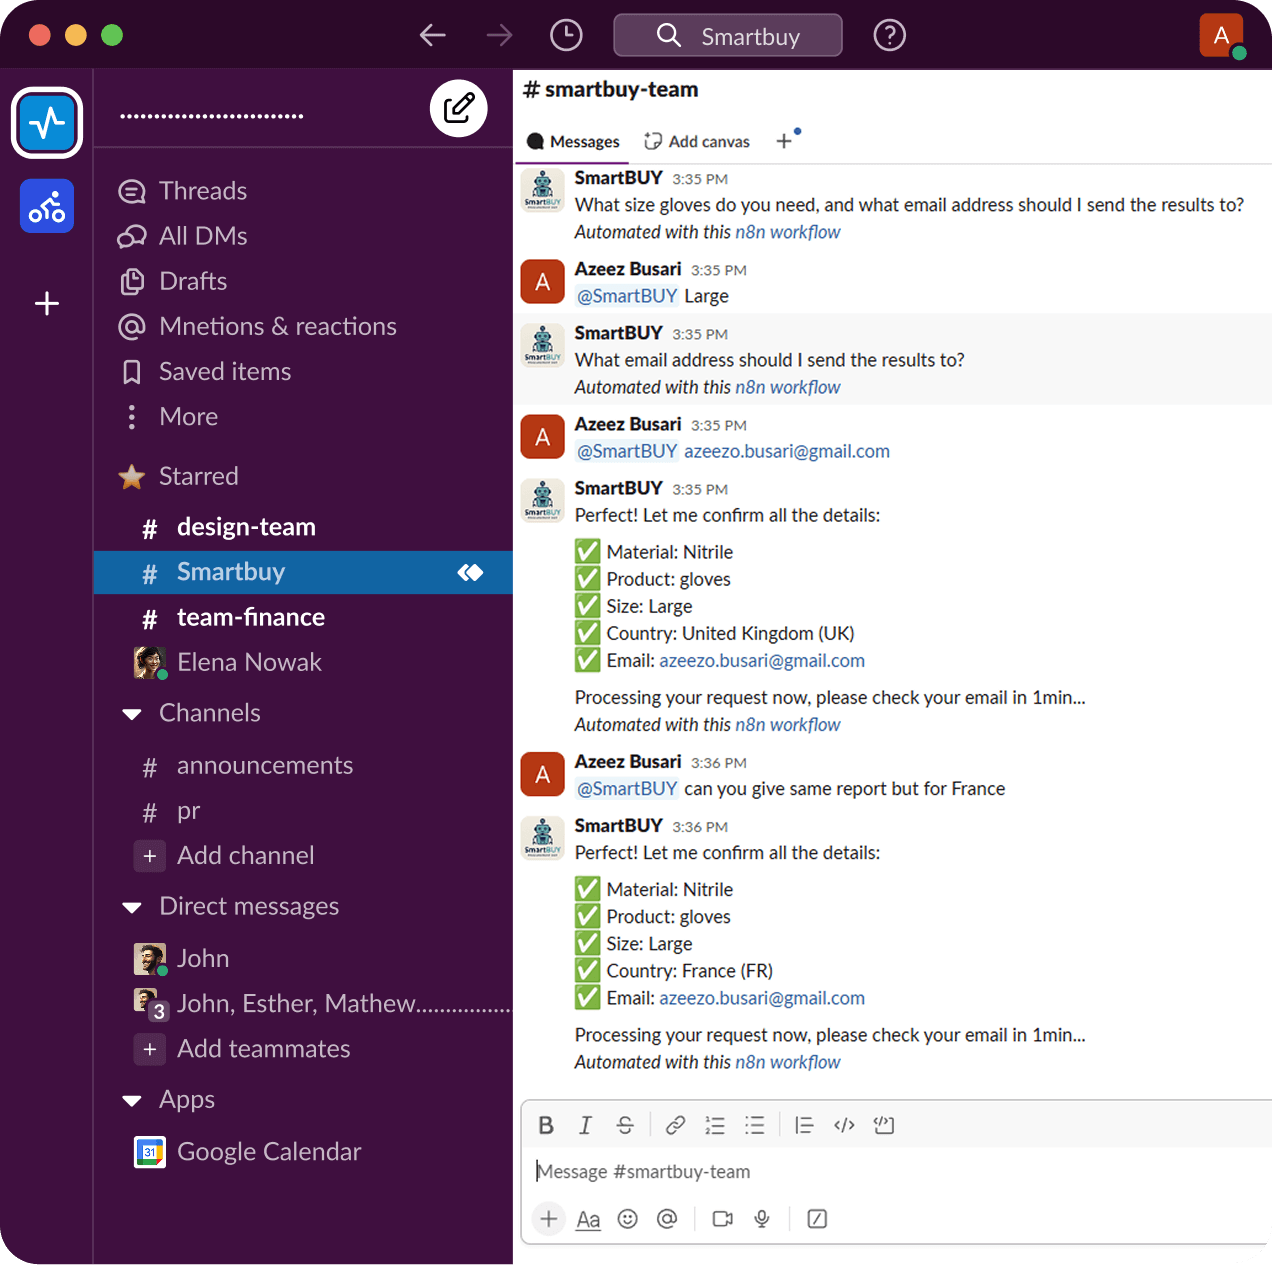Toggle code block formatting

click(884, 1126)
